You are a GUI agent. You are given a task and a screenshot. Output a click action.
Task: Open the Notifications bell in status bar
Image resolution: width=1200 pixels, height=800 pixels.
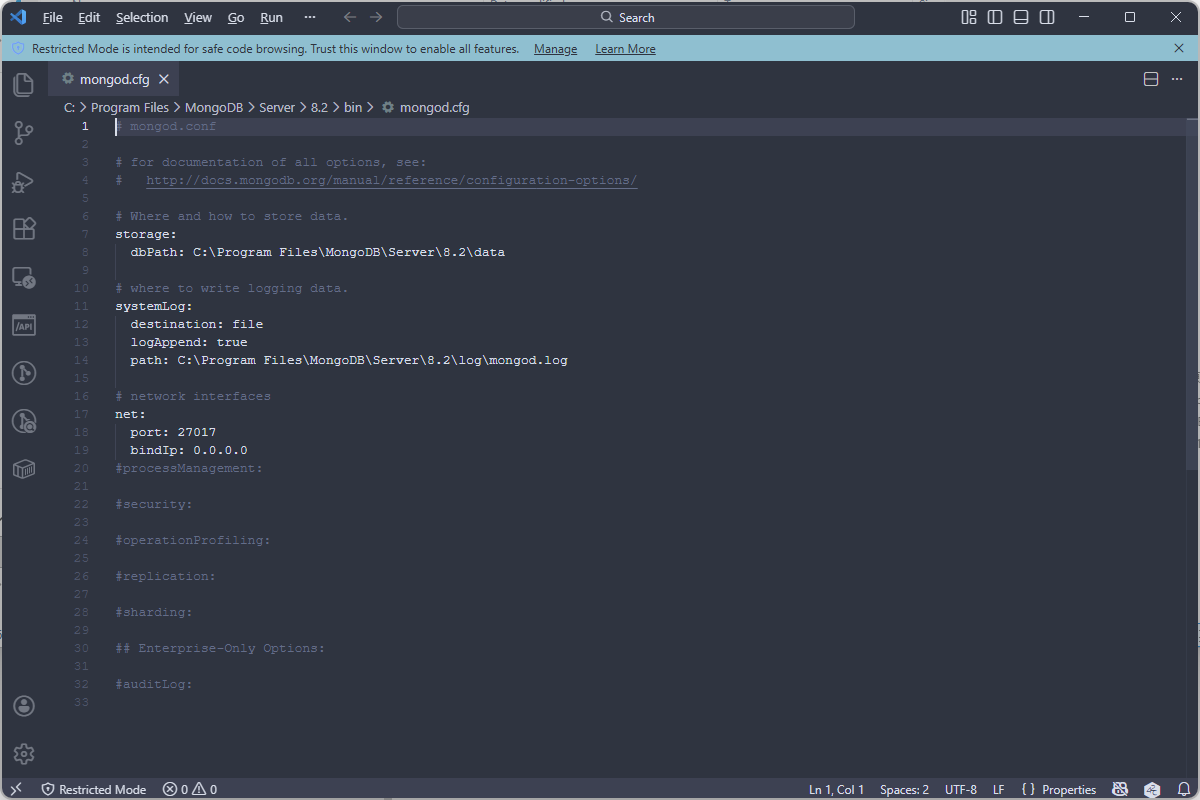(x=1184, y=789)
